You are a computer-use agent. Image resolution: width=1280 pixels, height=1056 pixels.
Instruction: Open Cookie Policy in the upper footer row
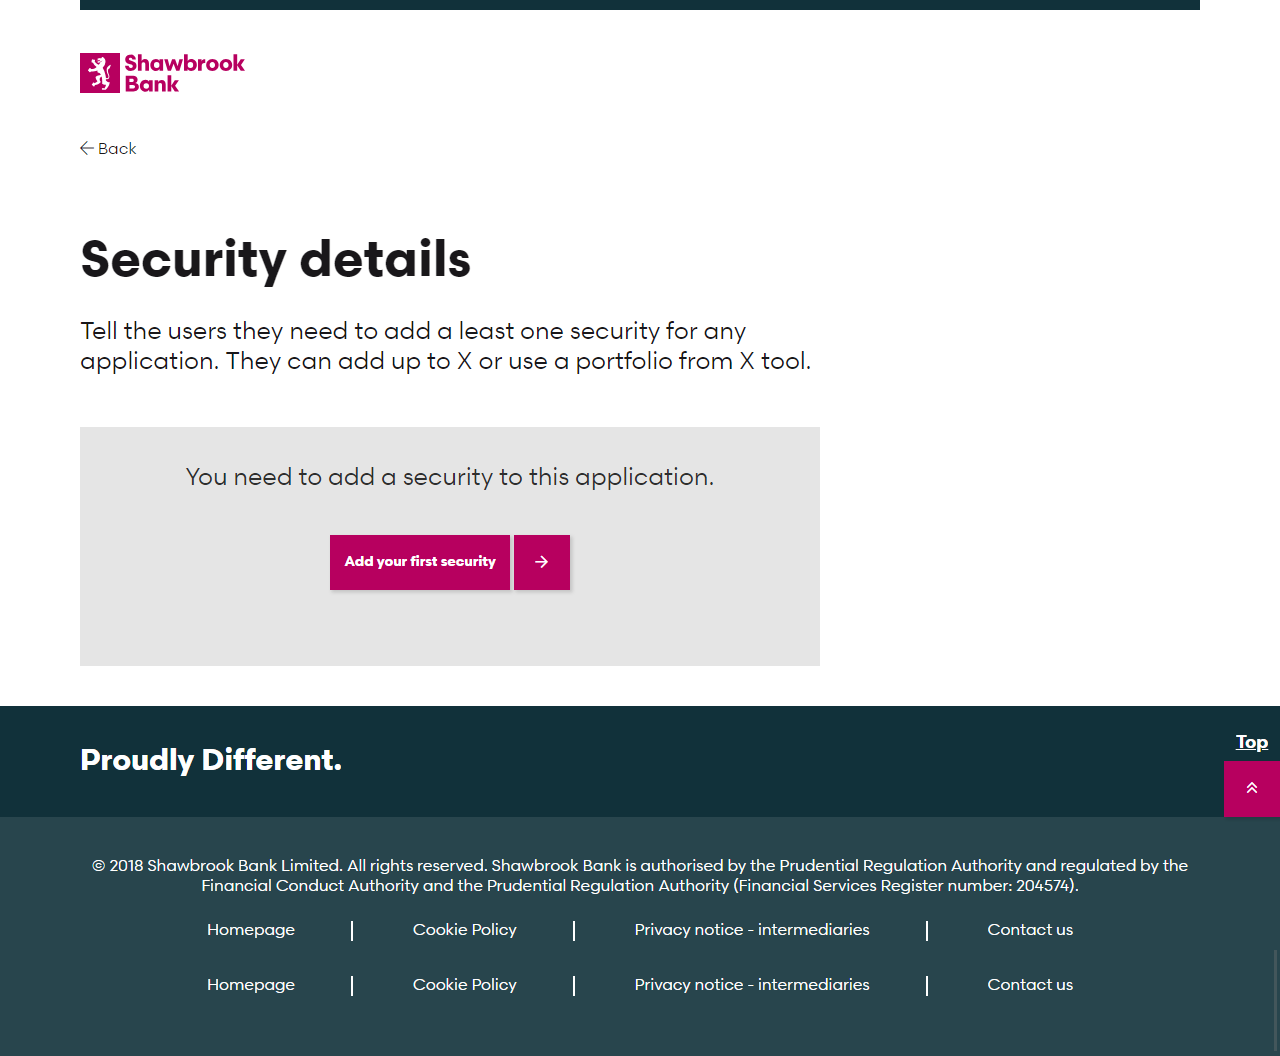tap(465, 930)
